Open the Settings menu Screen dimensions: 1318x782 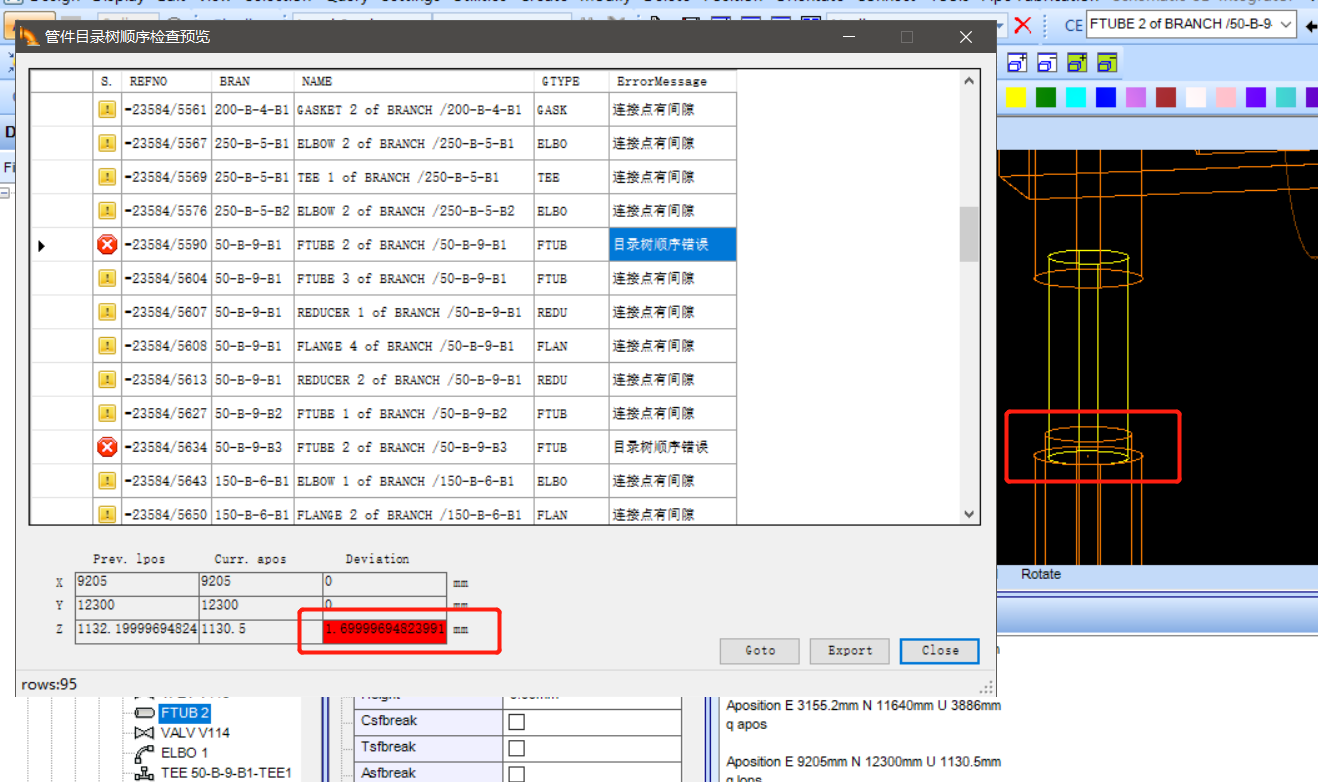(x=410, y=3)
